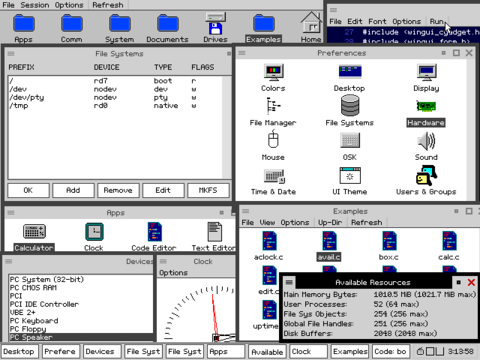
Task: Select the /dev/pty file system row
Action: 115,97
